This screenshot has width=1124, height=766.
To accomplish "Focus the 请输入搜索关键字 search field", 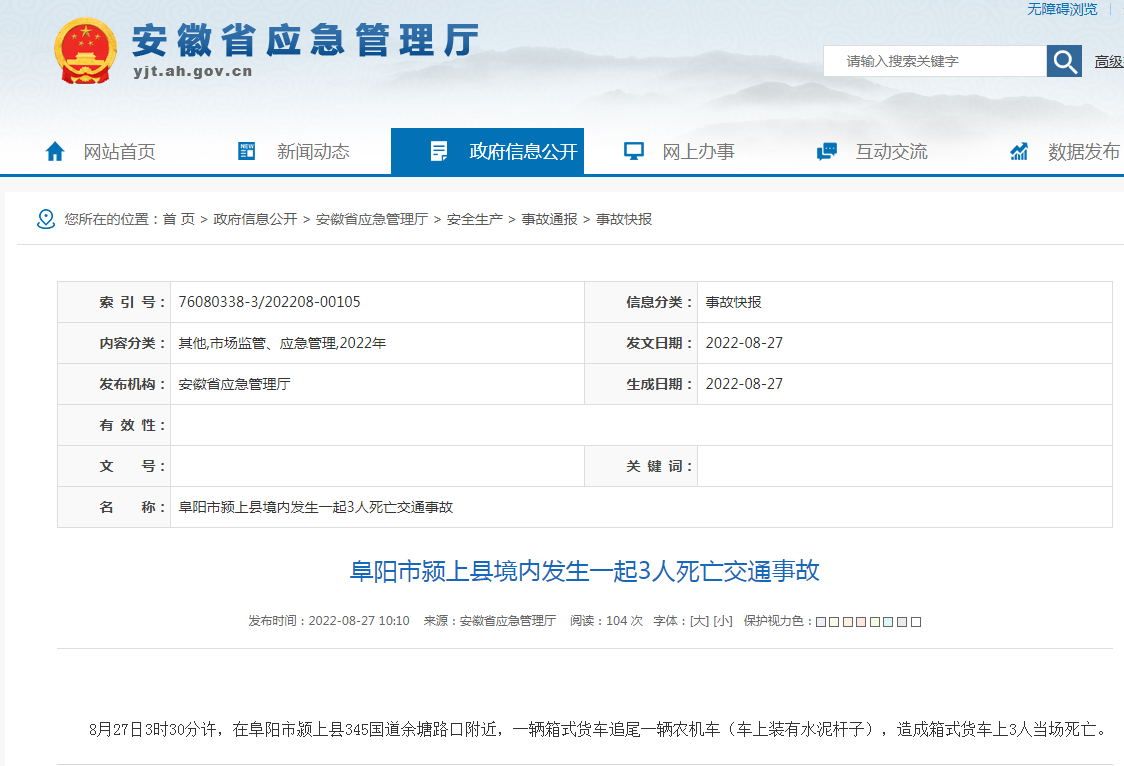I will [x=935, y=61].
